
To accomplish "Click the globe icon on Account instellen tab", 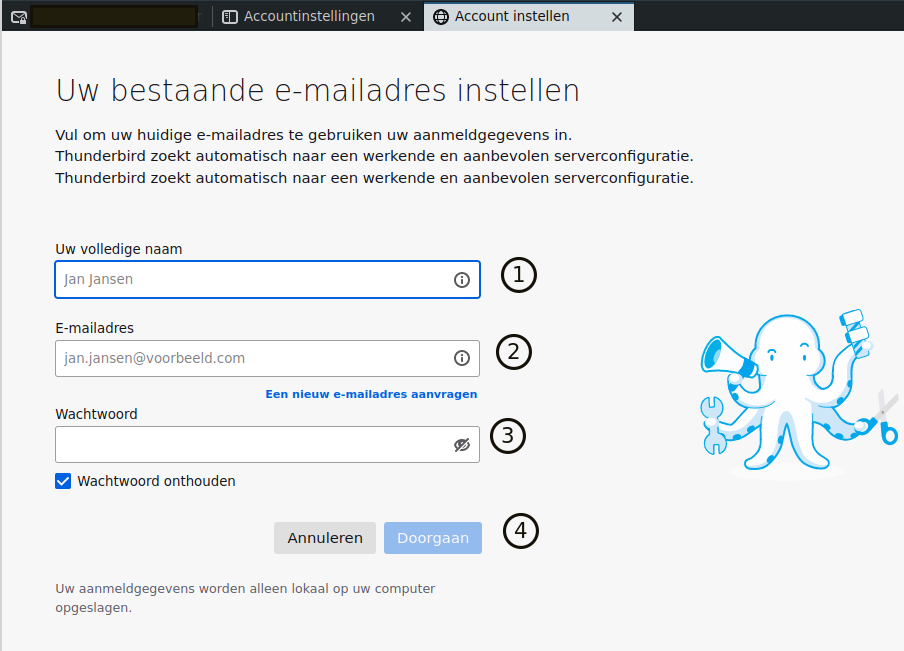I will [440, 17].
